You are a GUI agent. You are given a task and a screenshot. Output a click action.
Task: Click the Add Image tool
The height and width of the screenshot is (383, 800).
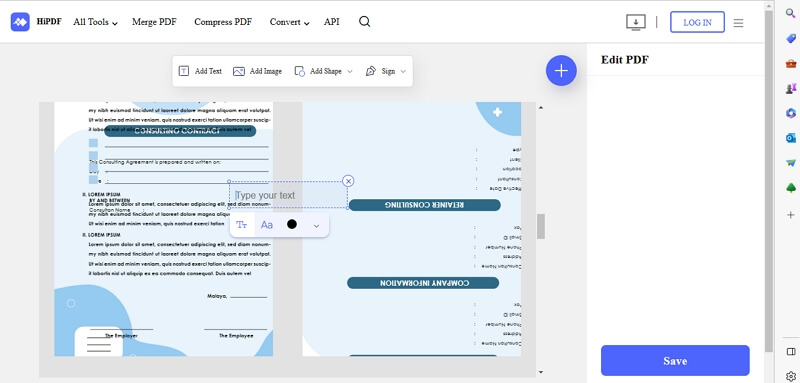pos(258,71)
